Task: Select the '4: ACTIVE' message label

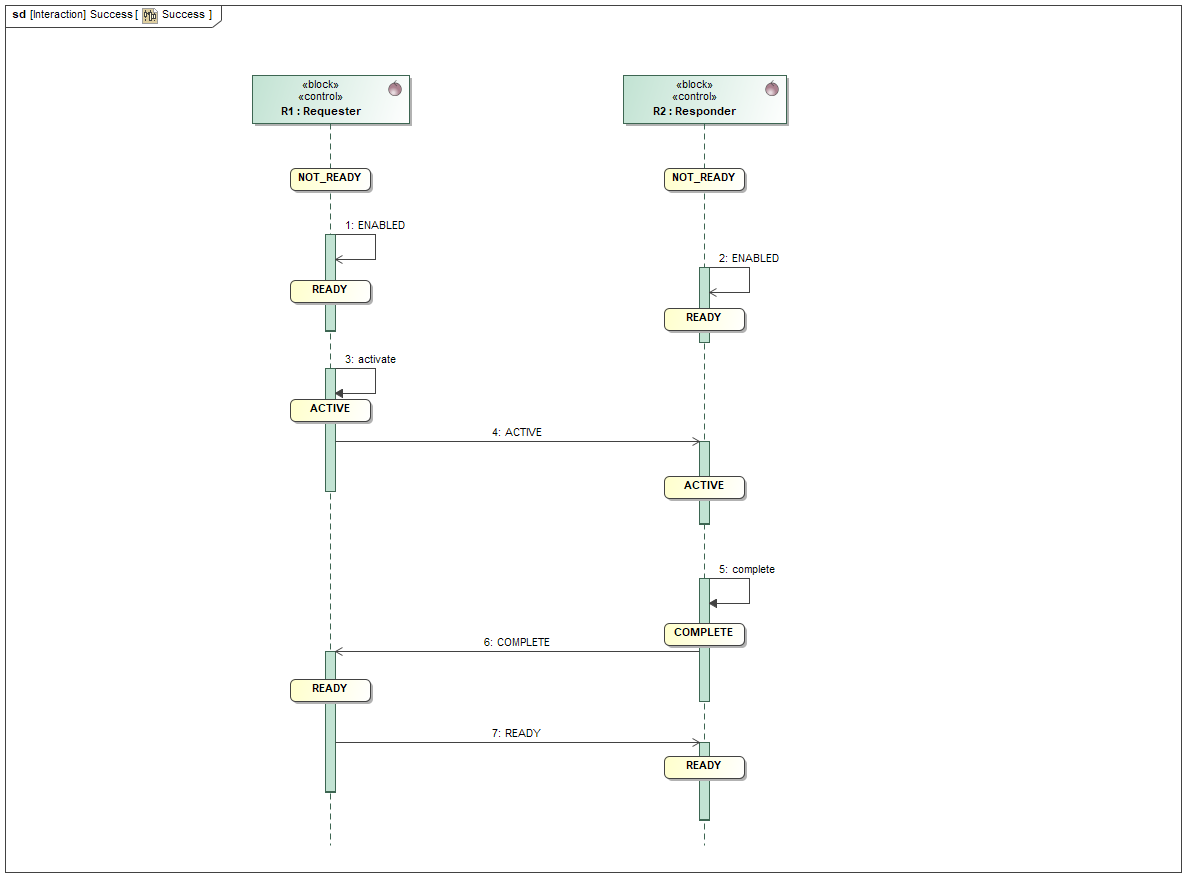Action: tap(517, 433)
